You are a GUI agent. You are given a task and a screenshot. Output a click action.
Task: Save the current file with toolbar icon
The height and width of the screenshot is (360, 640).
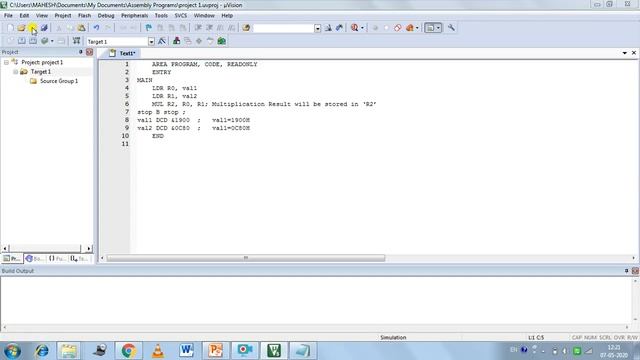tap(33, 28)
